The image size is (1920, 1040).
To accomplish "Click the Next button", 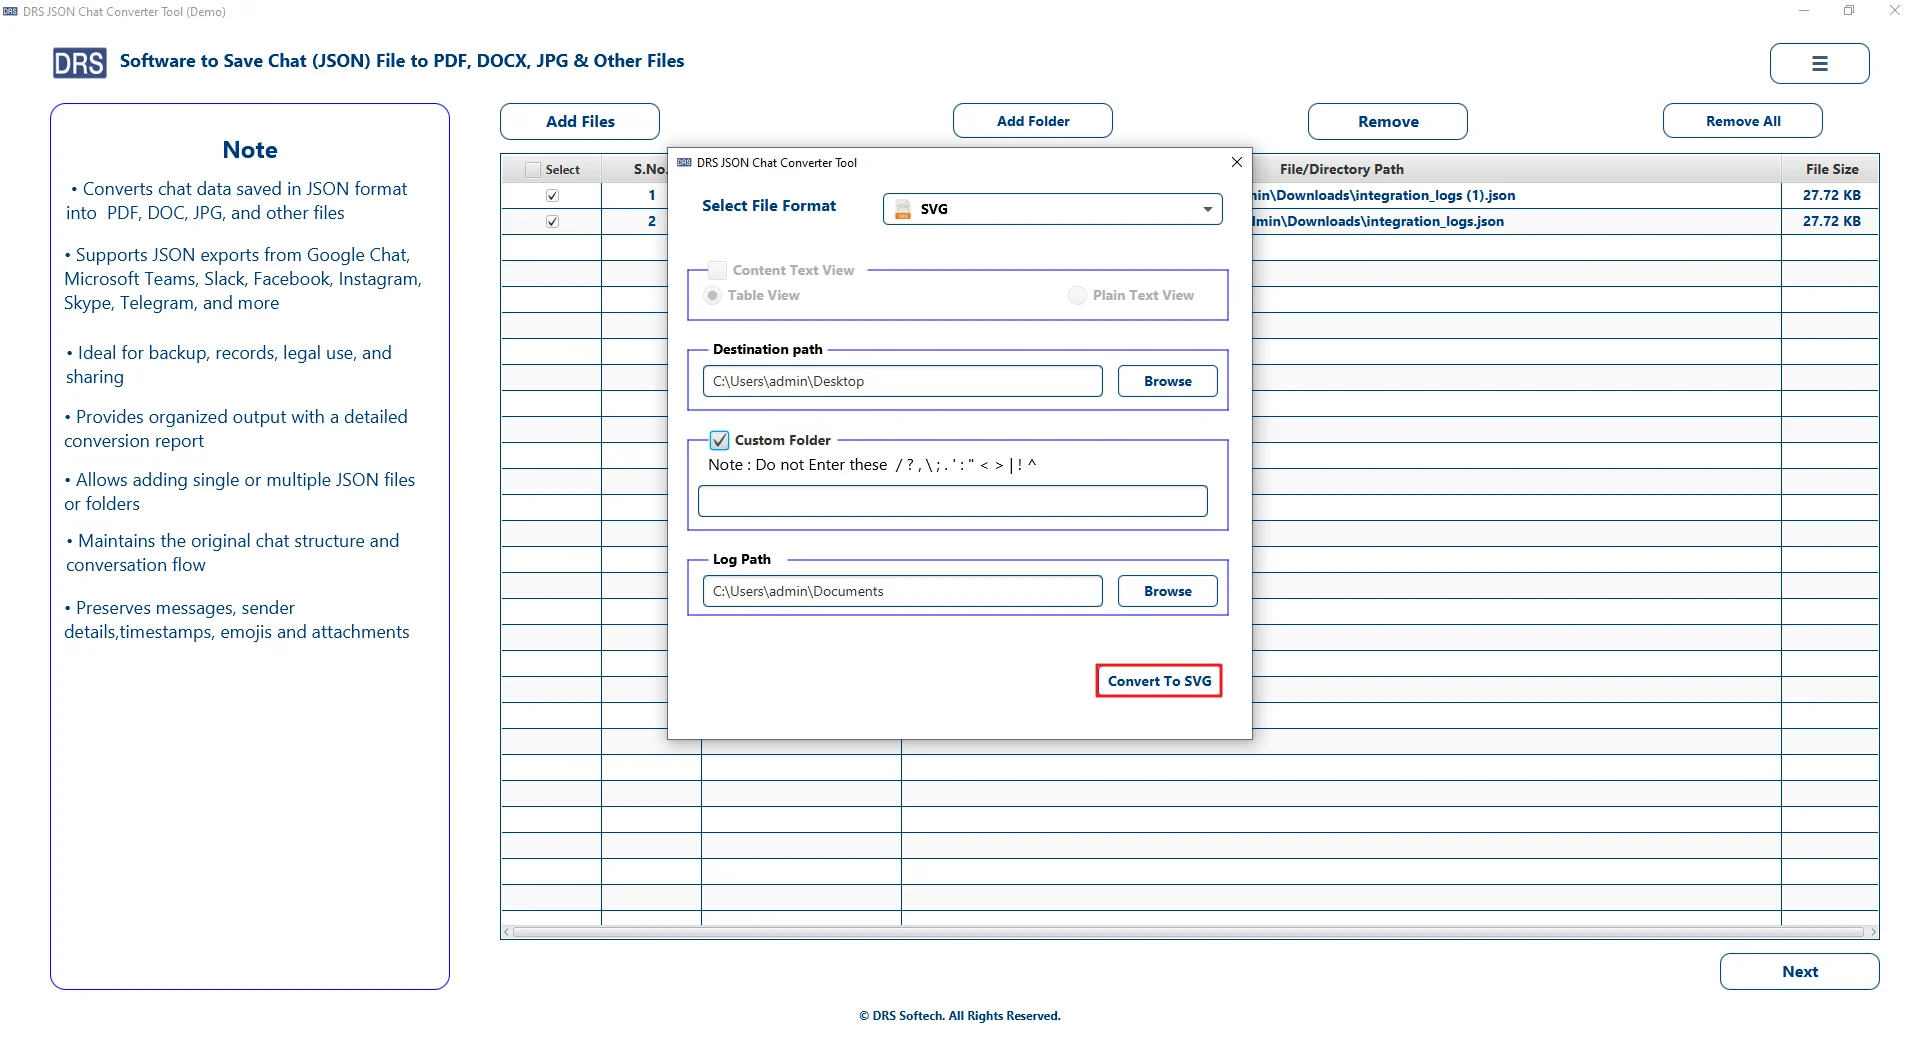I will [1799, 971].
